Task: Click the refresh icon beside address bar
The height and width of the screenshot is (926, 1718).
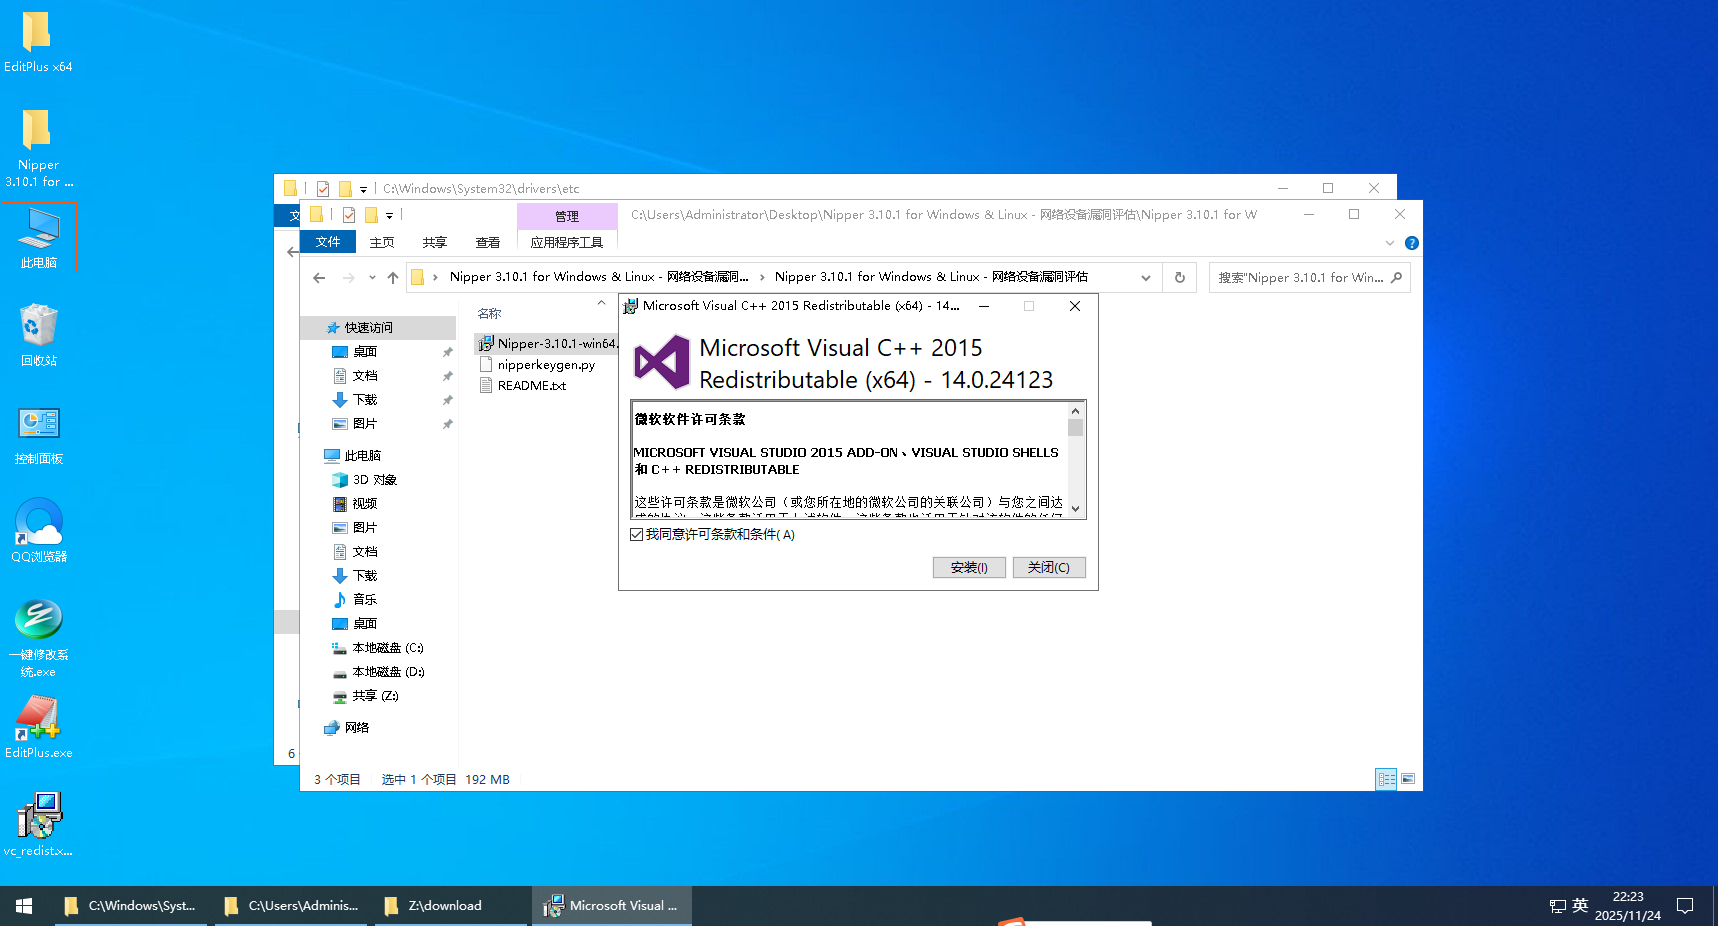Action: [1180, 278]
